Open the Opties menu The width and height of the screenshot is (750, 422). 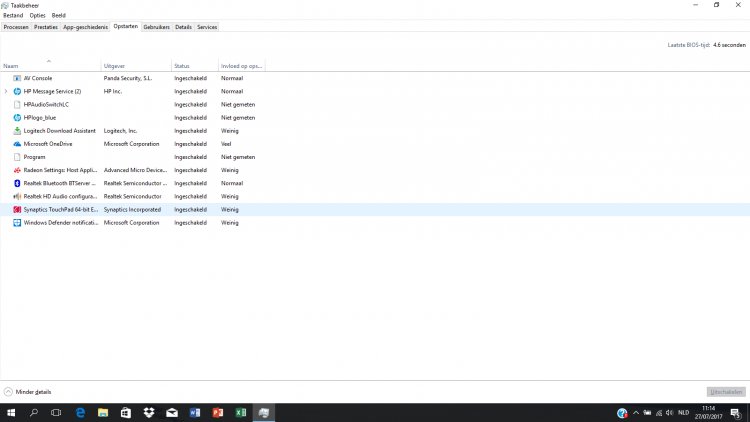click(x=37, y=16)
